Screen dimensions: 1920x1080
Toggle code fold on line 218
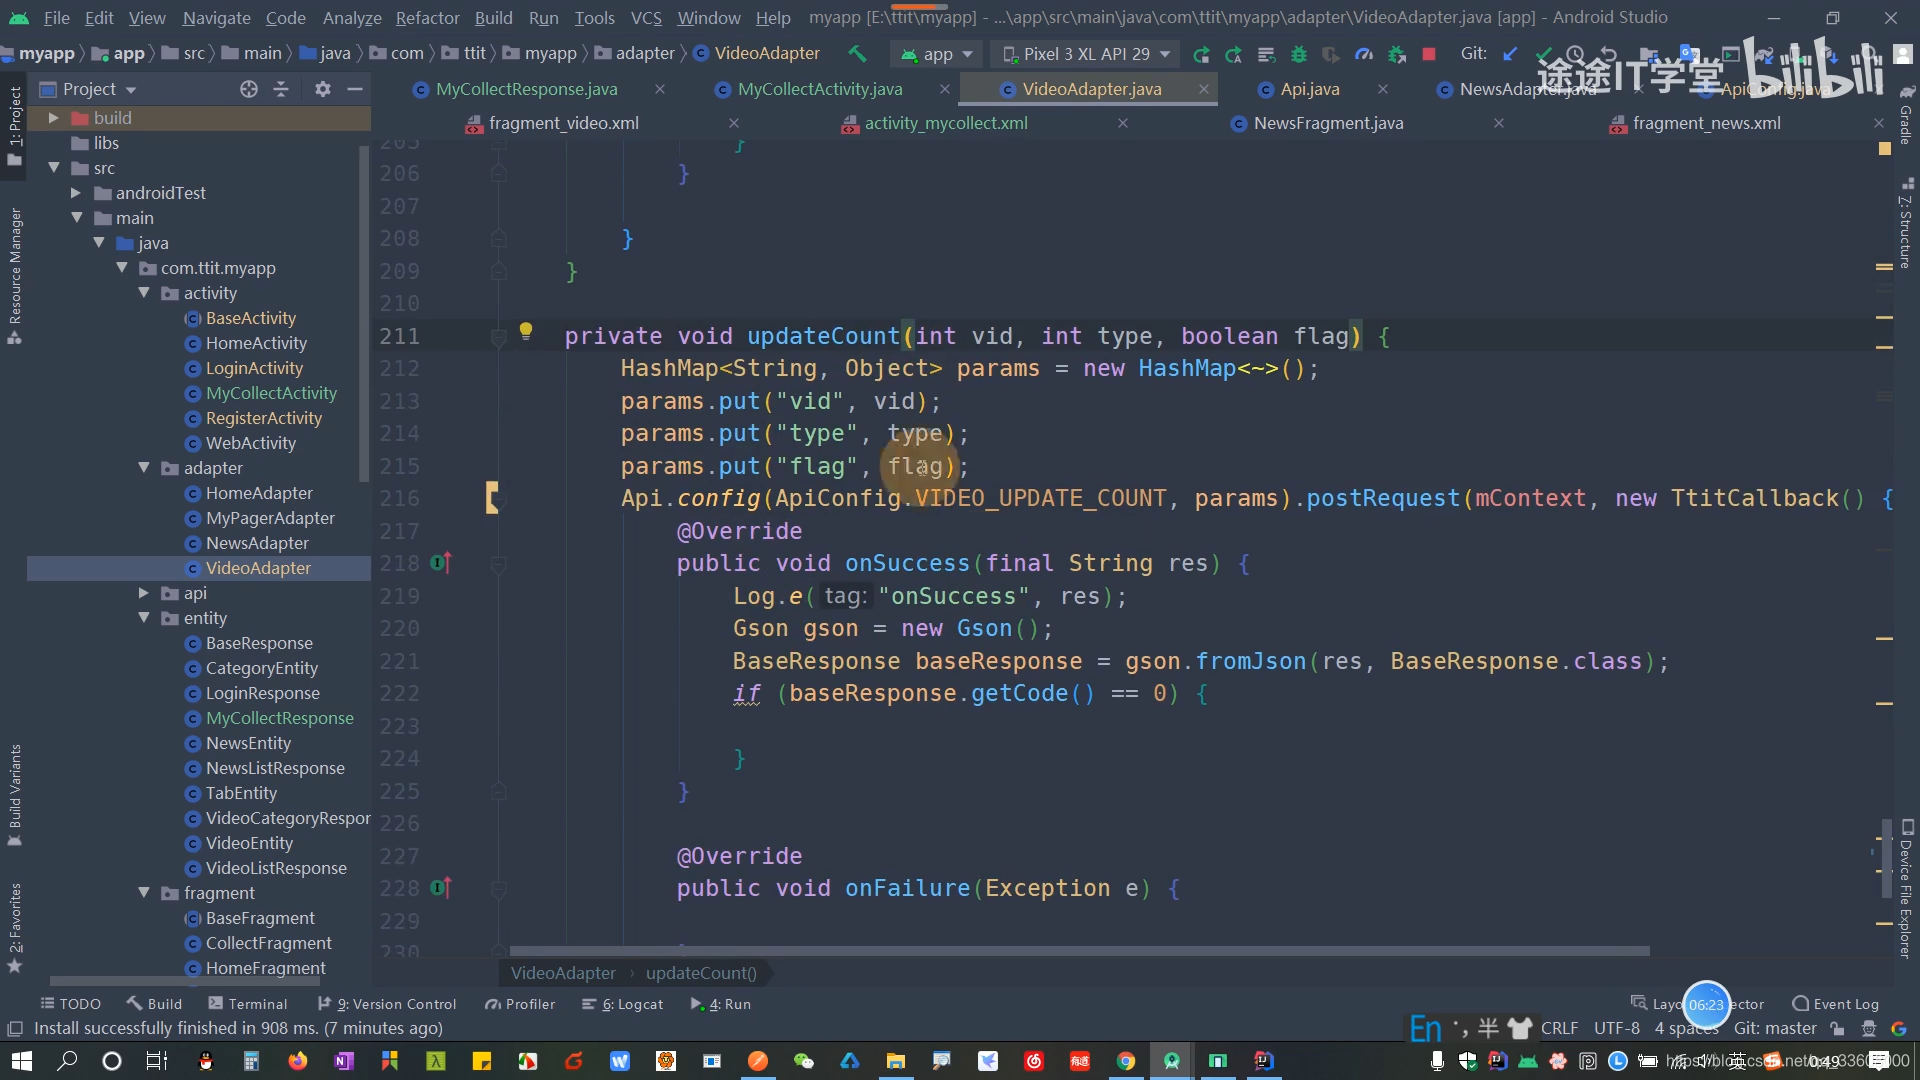click(498, 564)
